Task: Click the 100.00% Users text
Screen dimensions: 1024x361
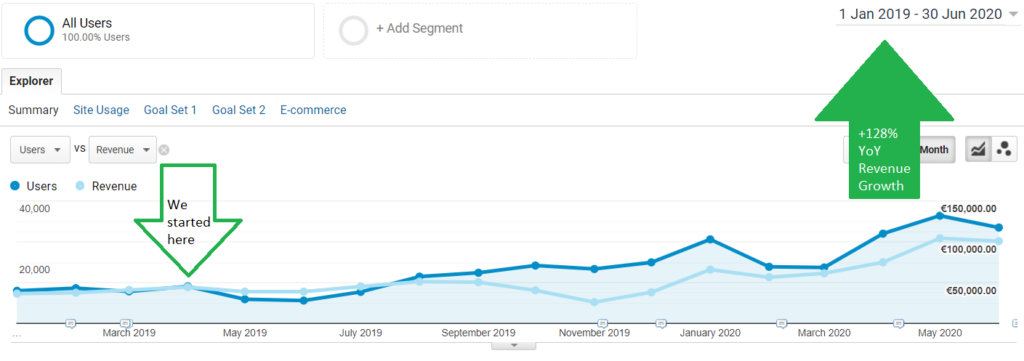Action: (96, 37)
